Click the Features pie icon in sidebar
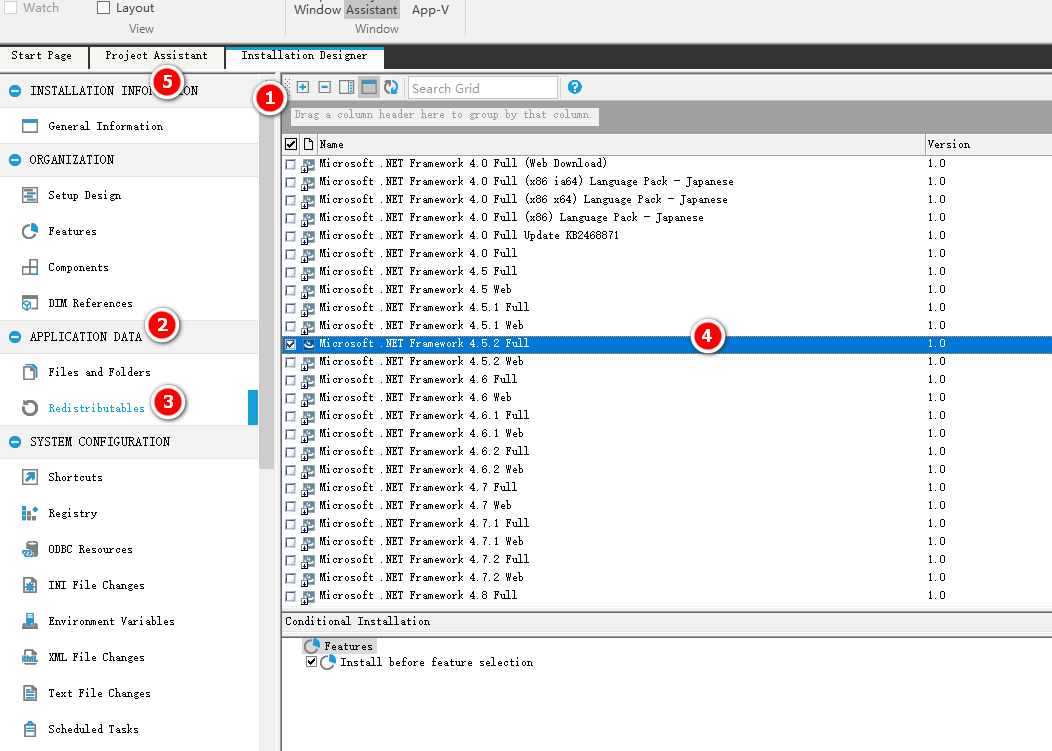Viewport: 1052px width, 751px height. pyautogui.click(x=30, y=232)
